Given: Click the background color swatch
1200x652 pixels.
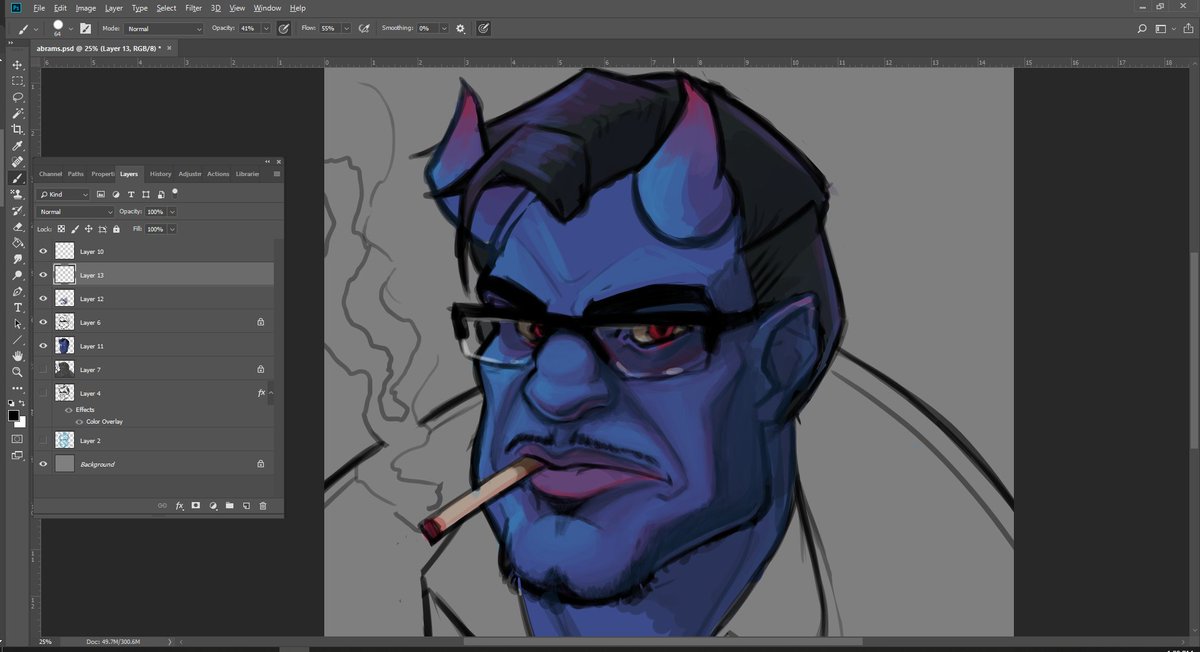Looking at the screenshot, I should (x=21, y=421).
